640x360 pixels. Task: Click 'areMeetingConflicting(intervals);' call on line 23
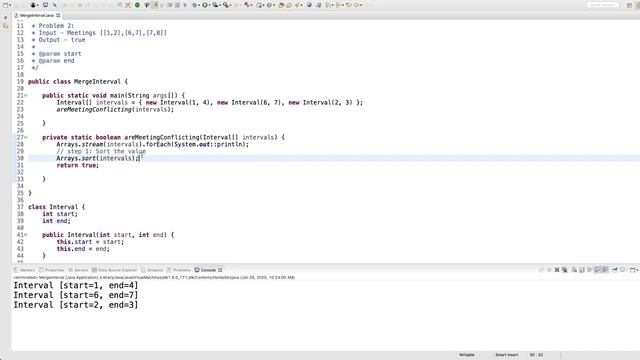click(x=115, y=109)
